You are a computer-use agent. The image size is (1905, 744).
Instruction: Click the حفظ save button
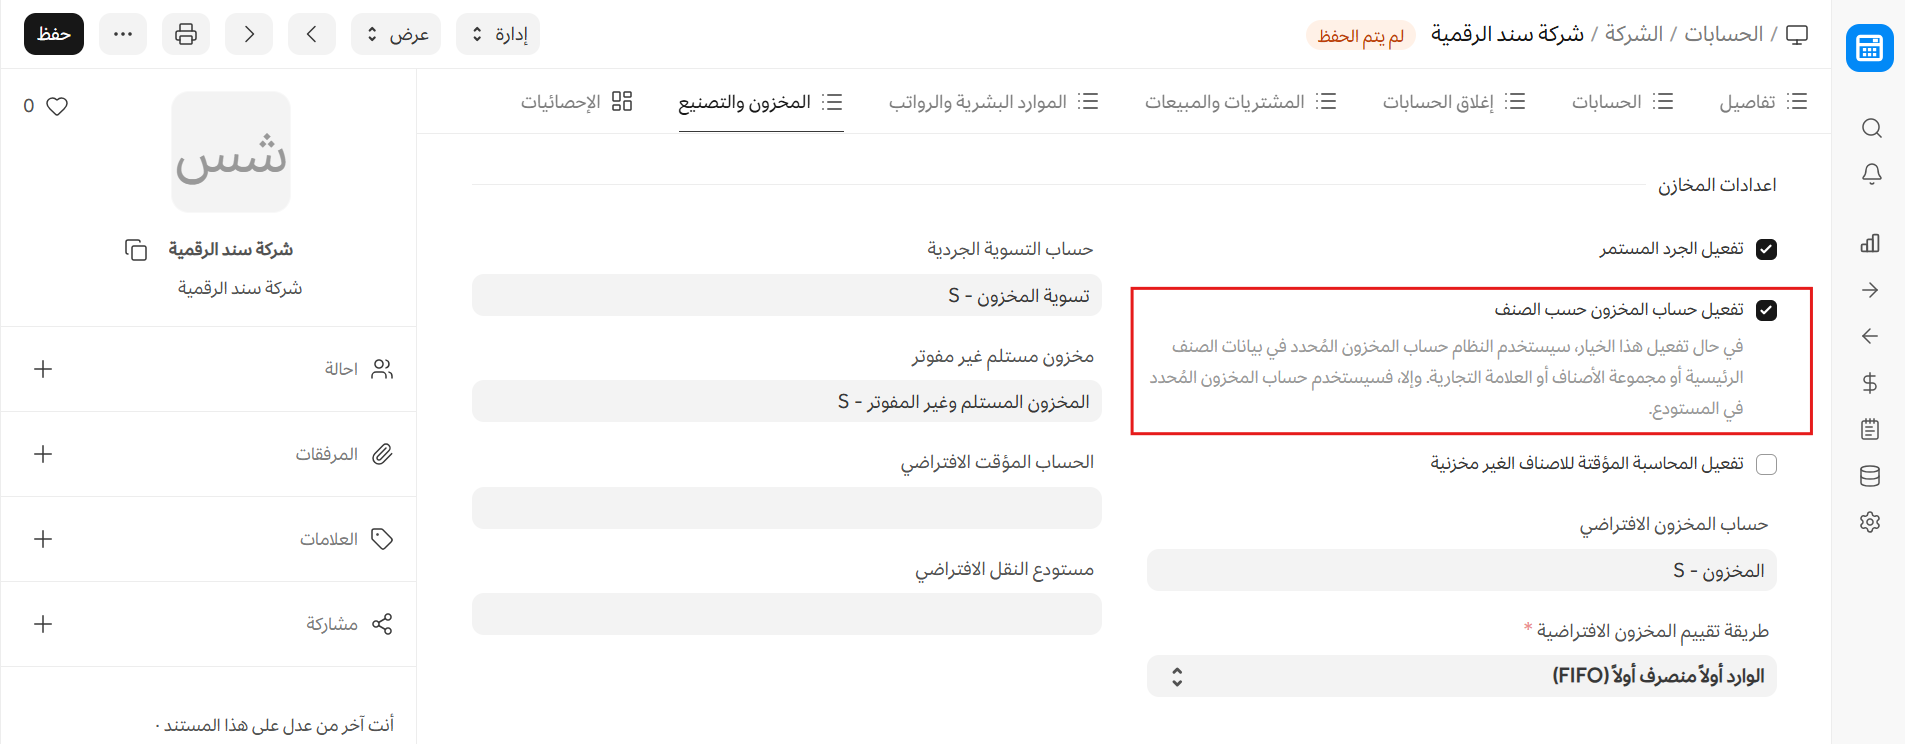click(54, 35)
